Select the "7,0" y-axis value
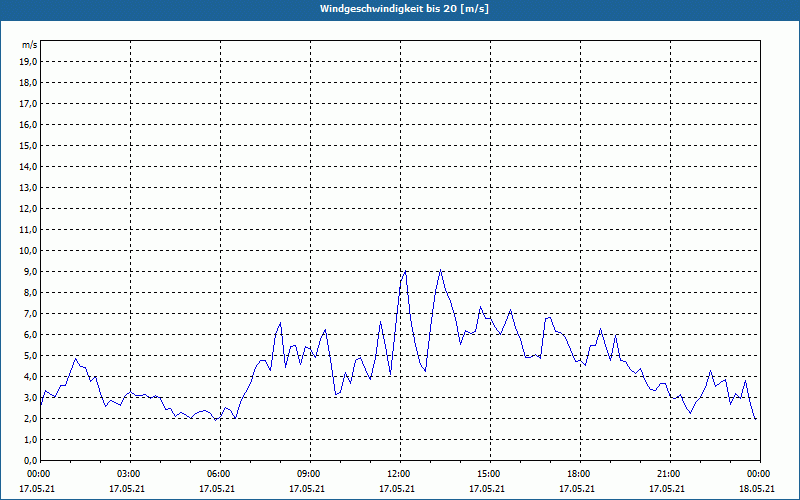The image size is (800, 500). (30, 313)
